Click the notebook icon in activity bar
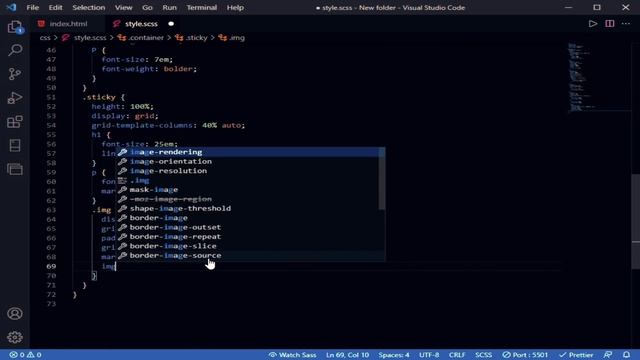This screenshot has height=360, width=640. pyautogui.click(x=15, y=145)
